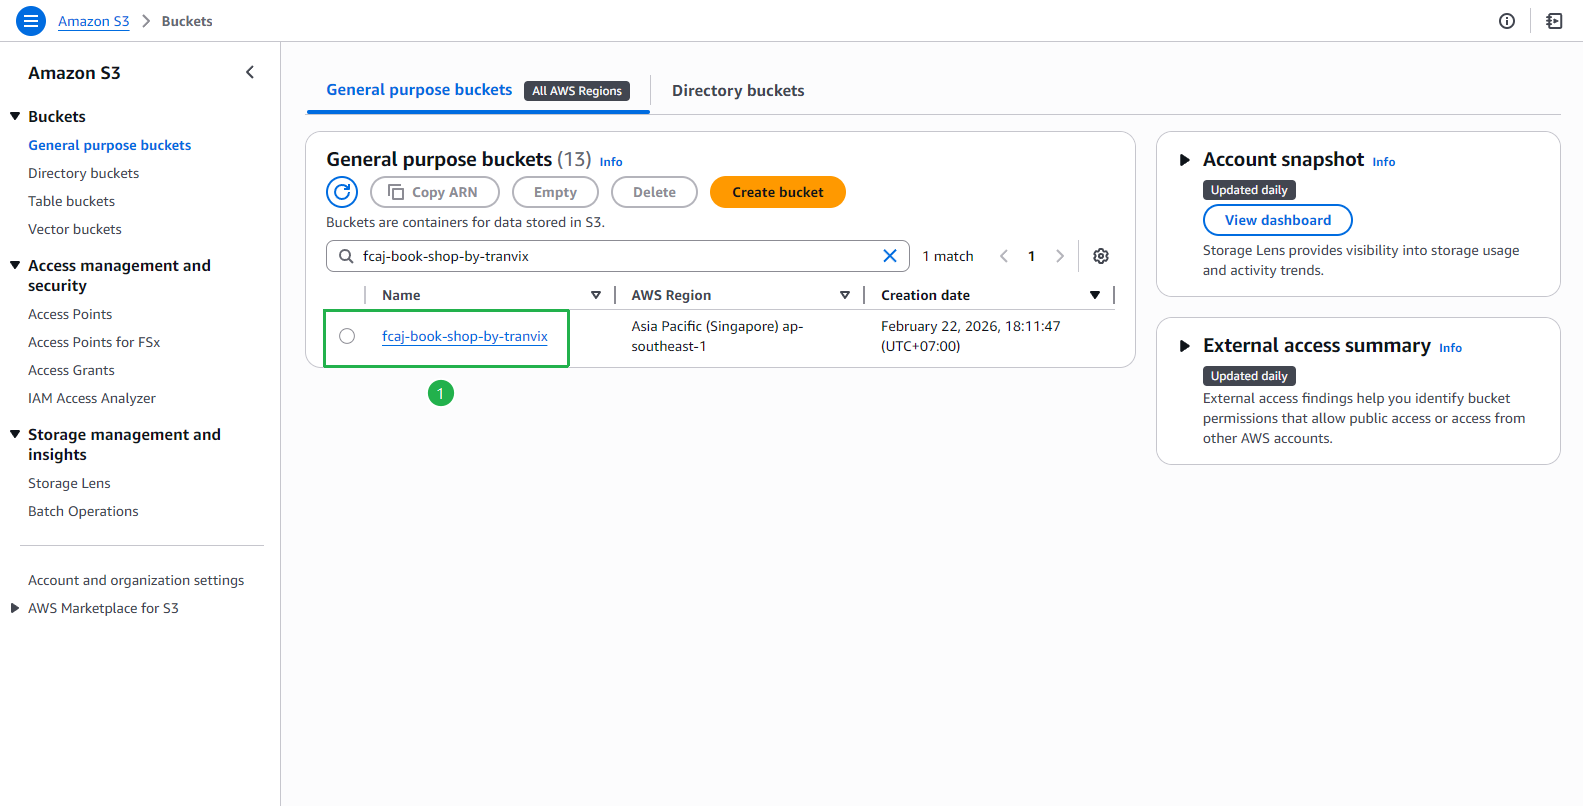
Task: Clear the bucket search filter
Action: (x=890, y=256)
